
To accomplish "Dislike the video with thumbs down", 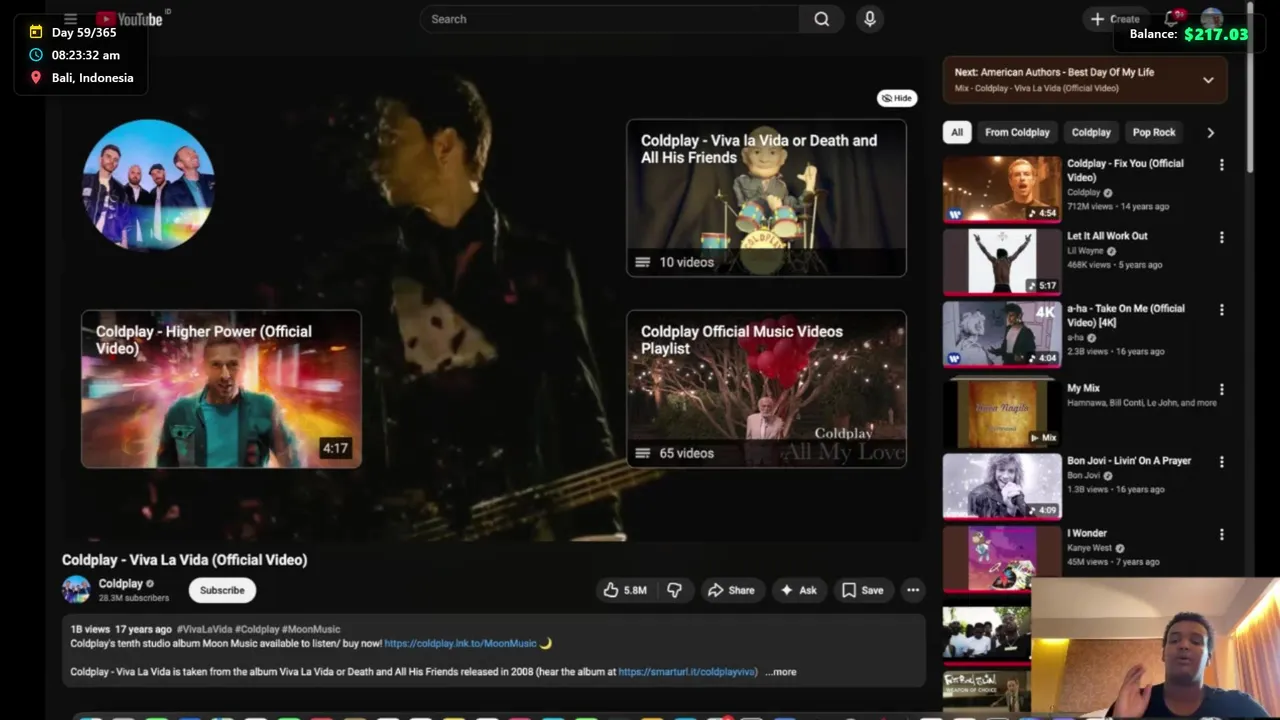I will 675,590.
